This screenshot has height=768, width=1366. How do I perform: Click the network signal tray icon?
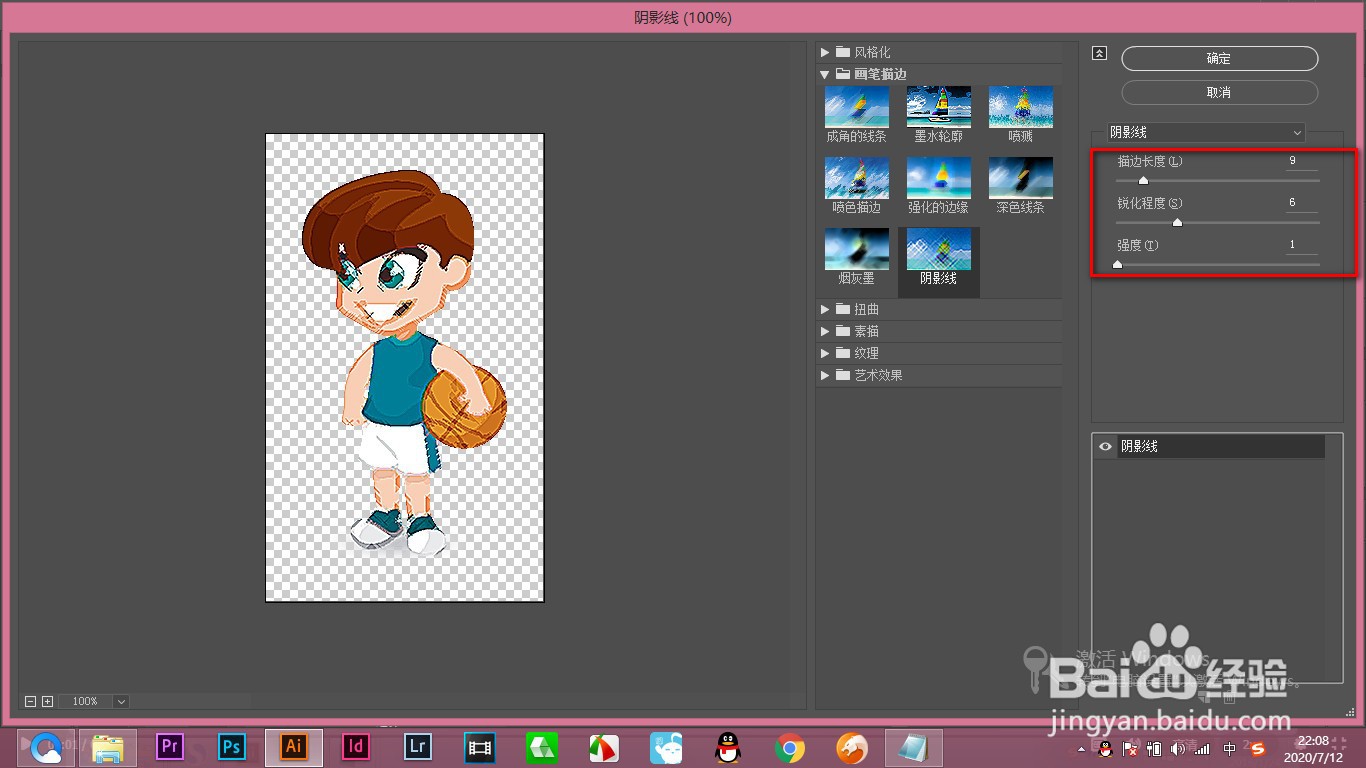(x=1202, y=749)
